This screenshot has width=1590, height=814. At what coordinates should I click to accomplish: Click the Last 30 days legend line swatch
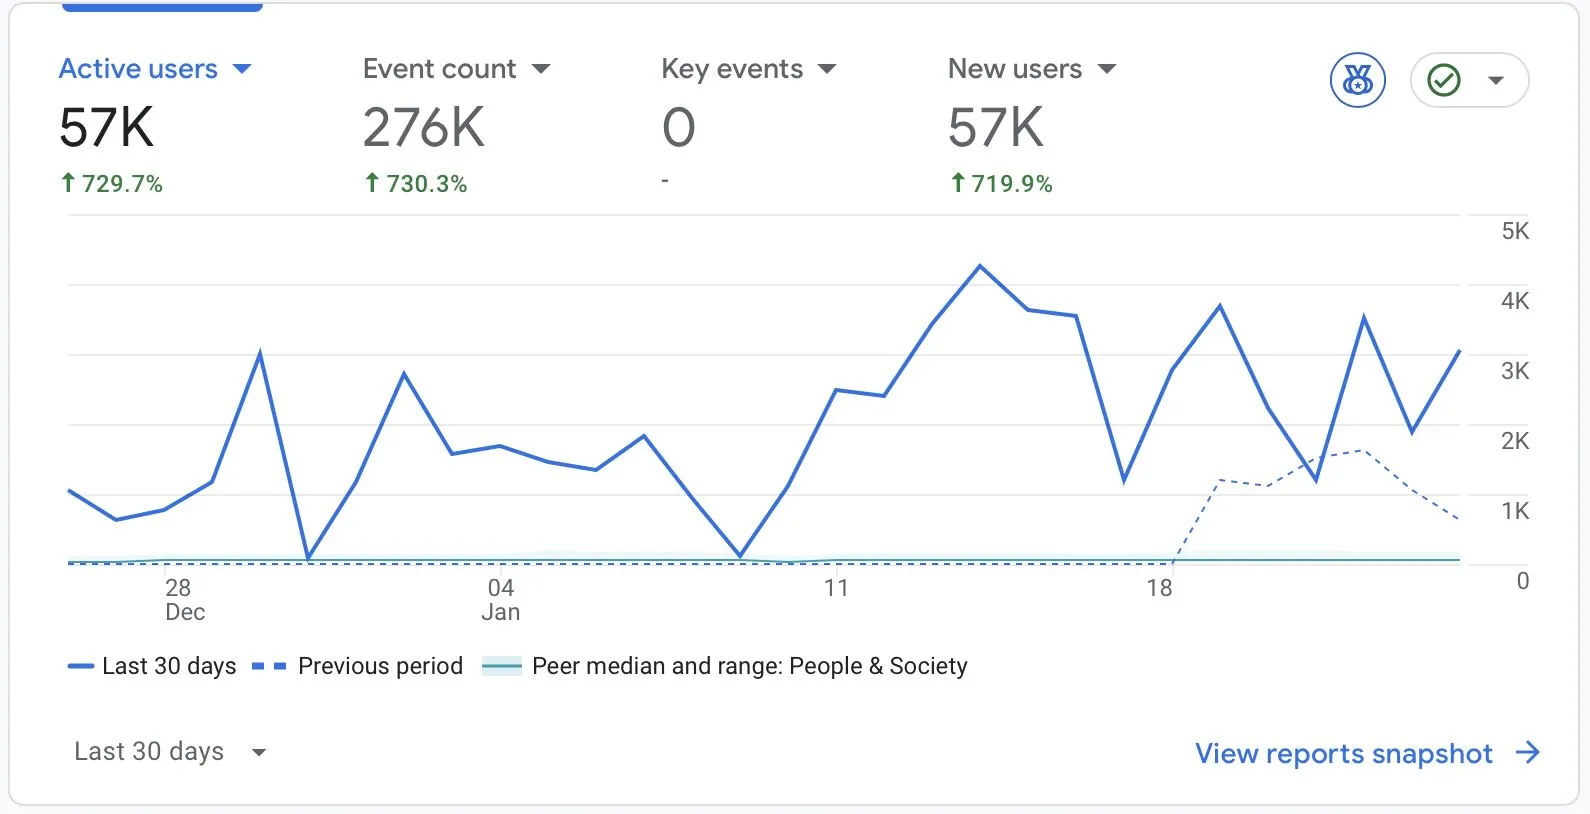(80, 666)
